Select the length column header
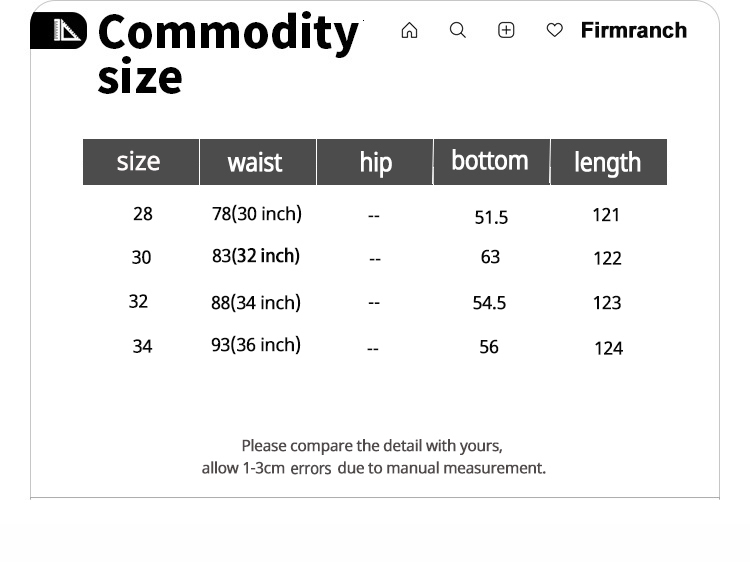 click(607, 163)
